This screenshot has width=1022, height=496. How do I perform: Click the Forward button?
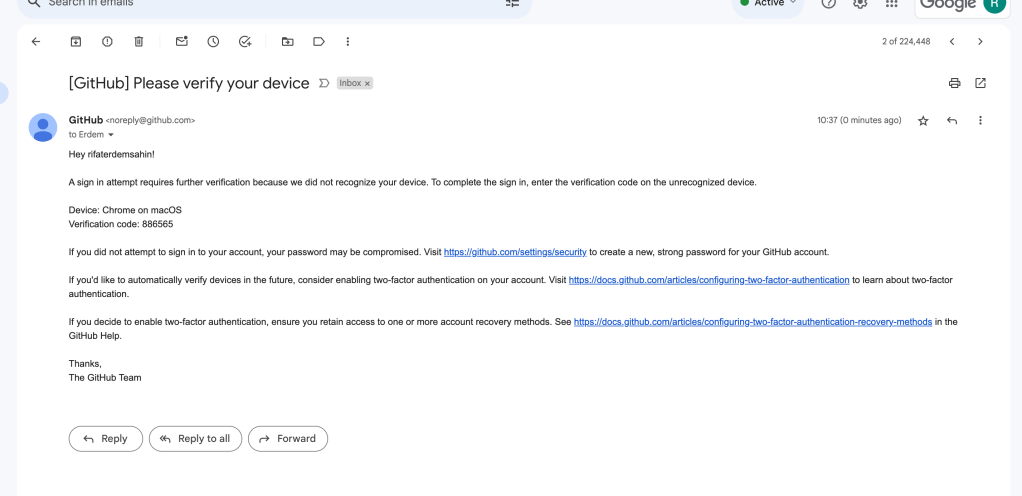point(288,439)
